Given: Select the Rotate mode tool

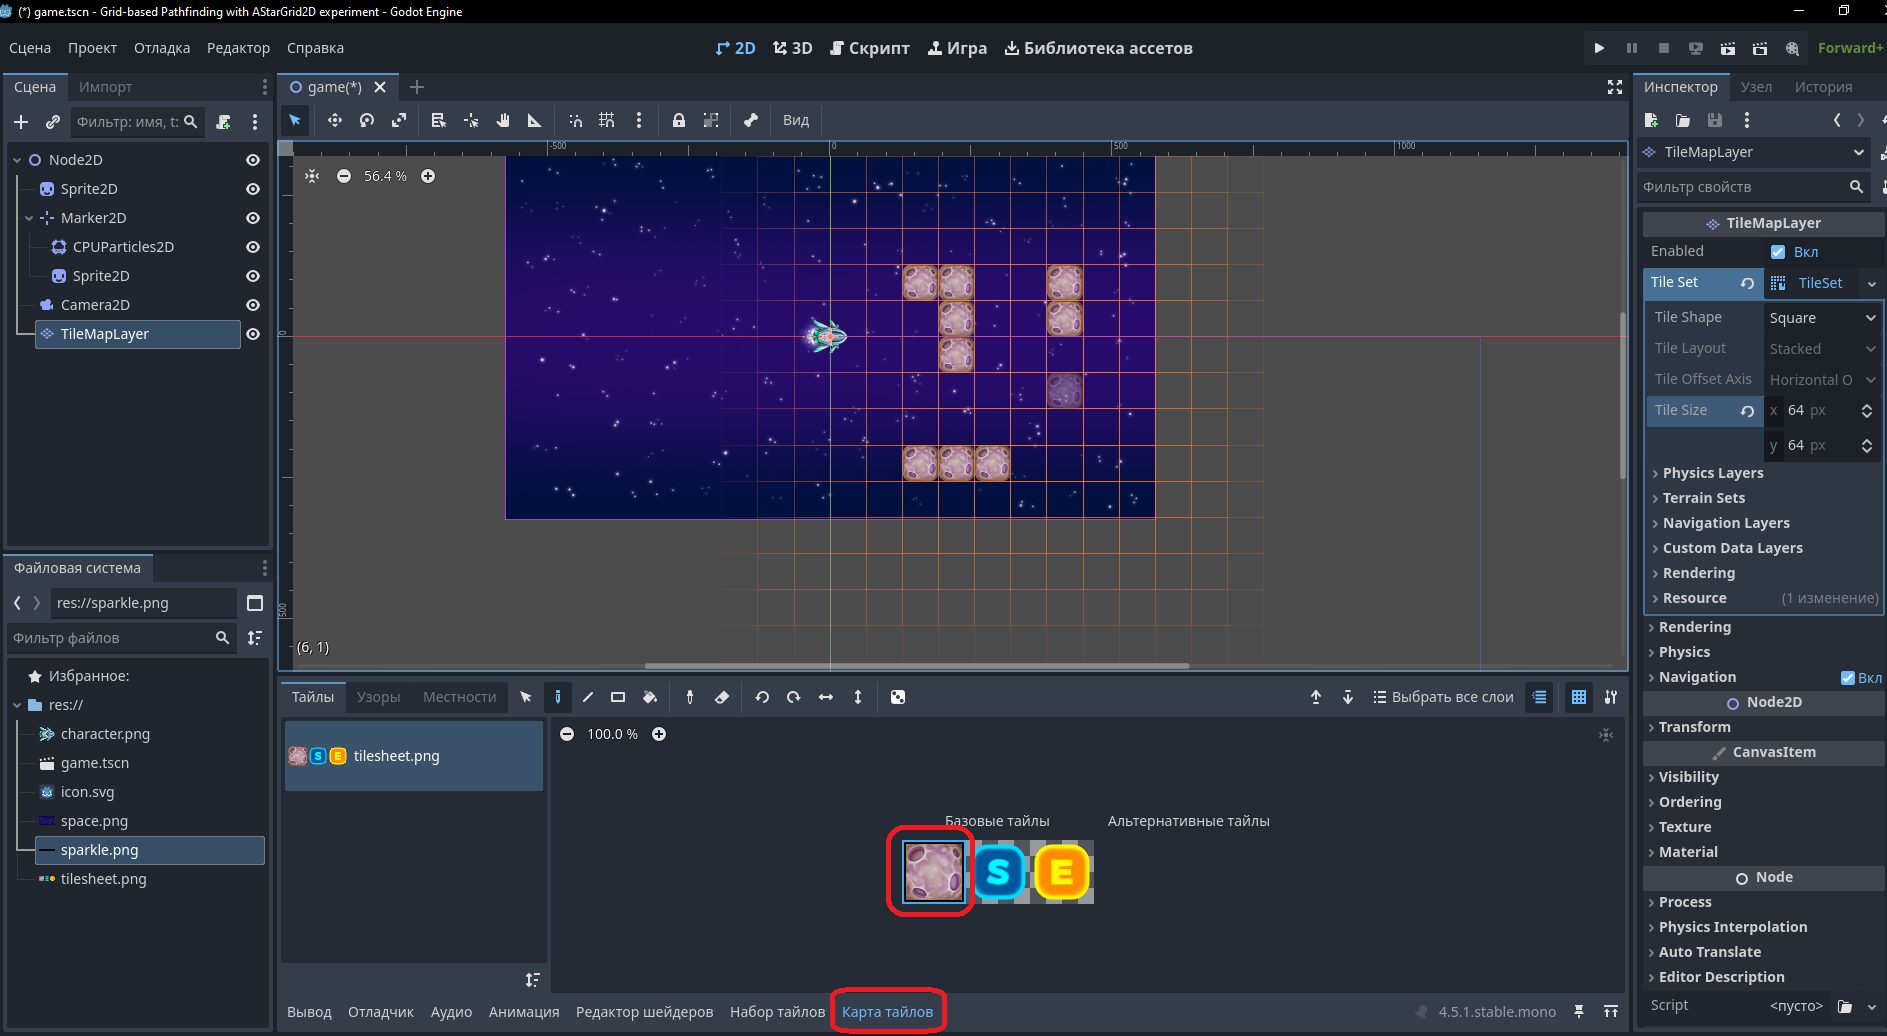Looking at the screenshot, I should (367, 120).
